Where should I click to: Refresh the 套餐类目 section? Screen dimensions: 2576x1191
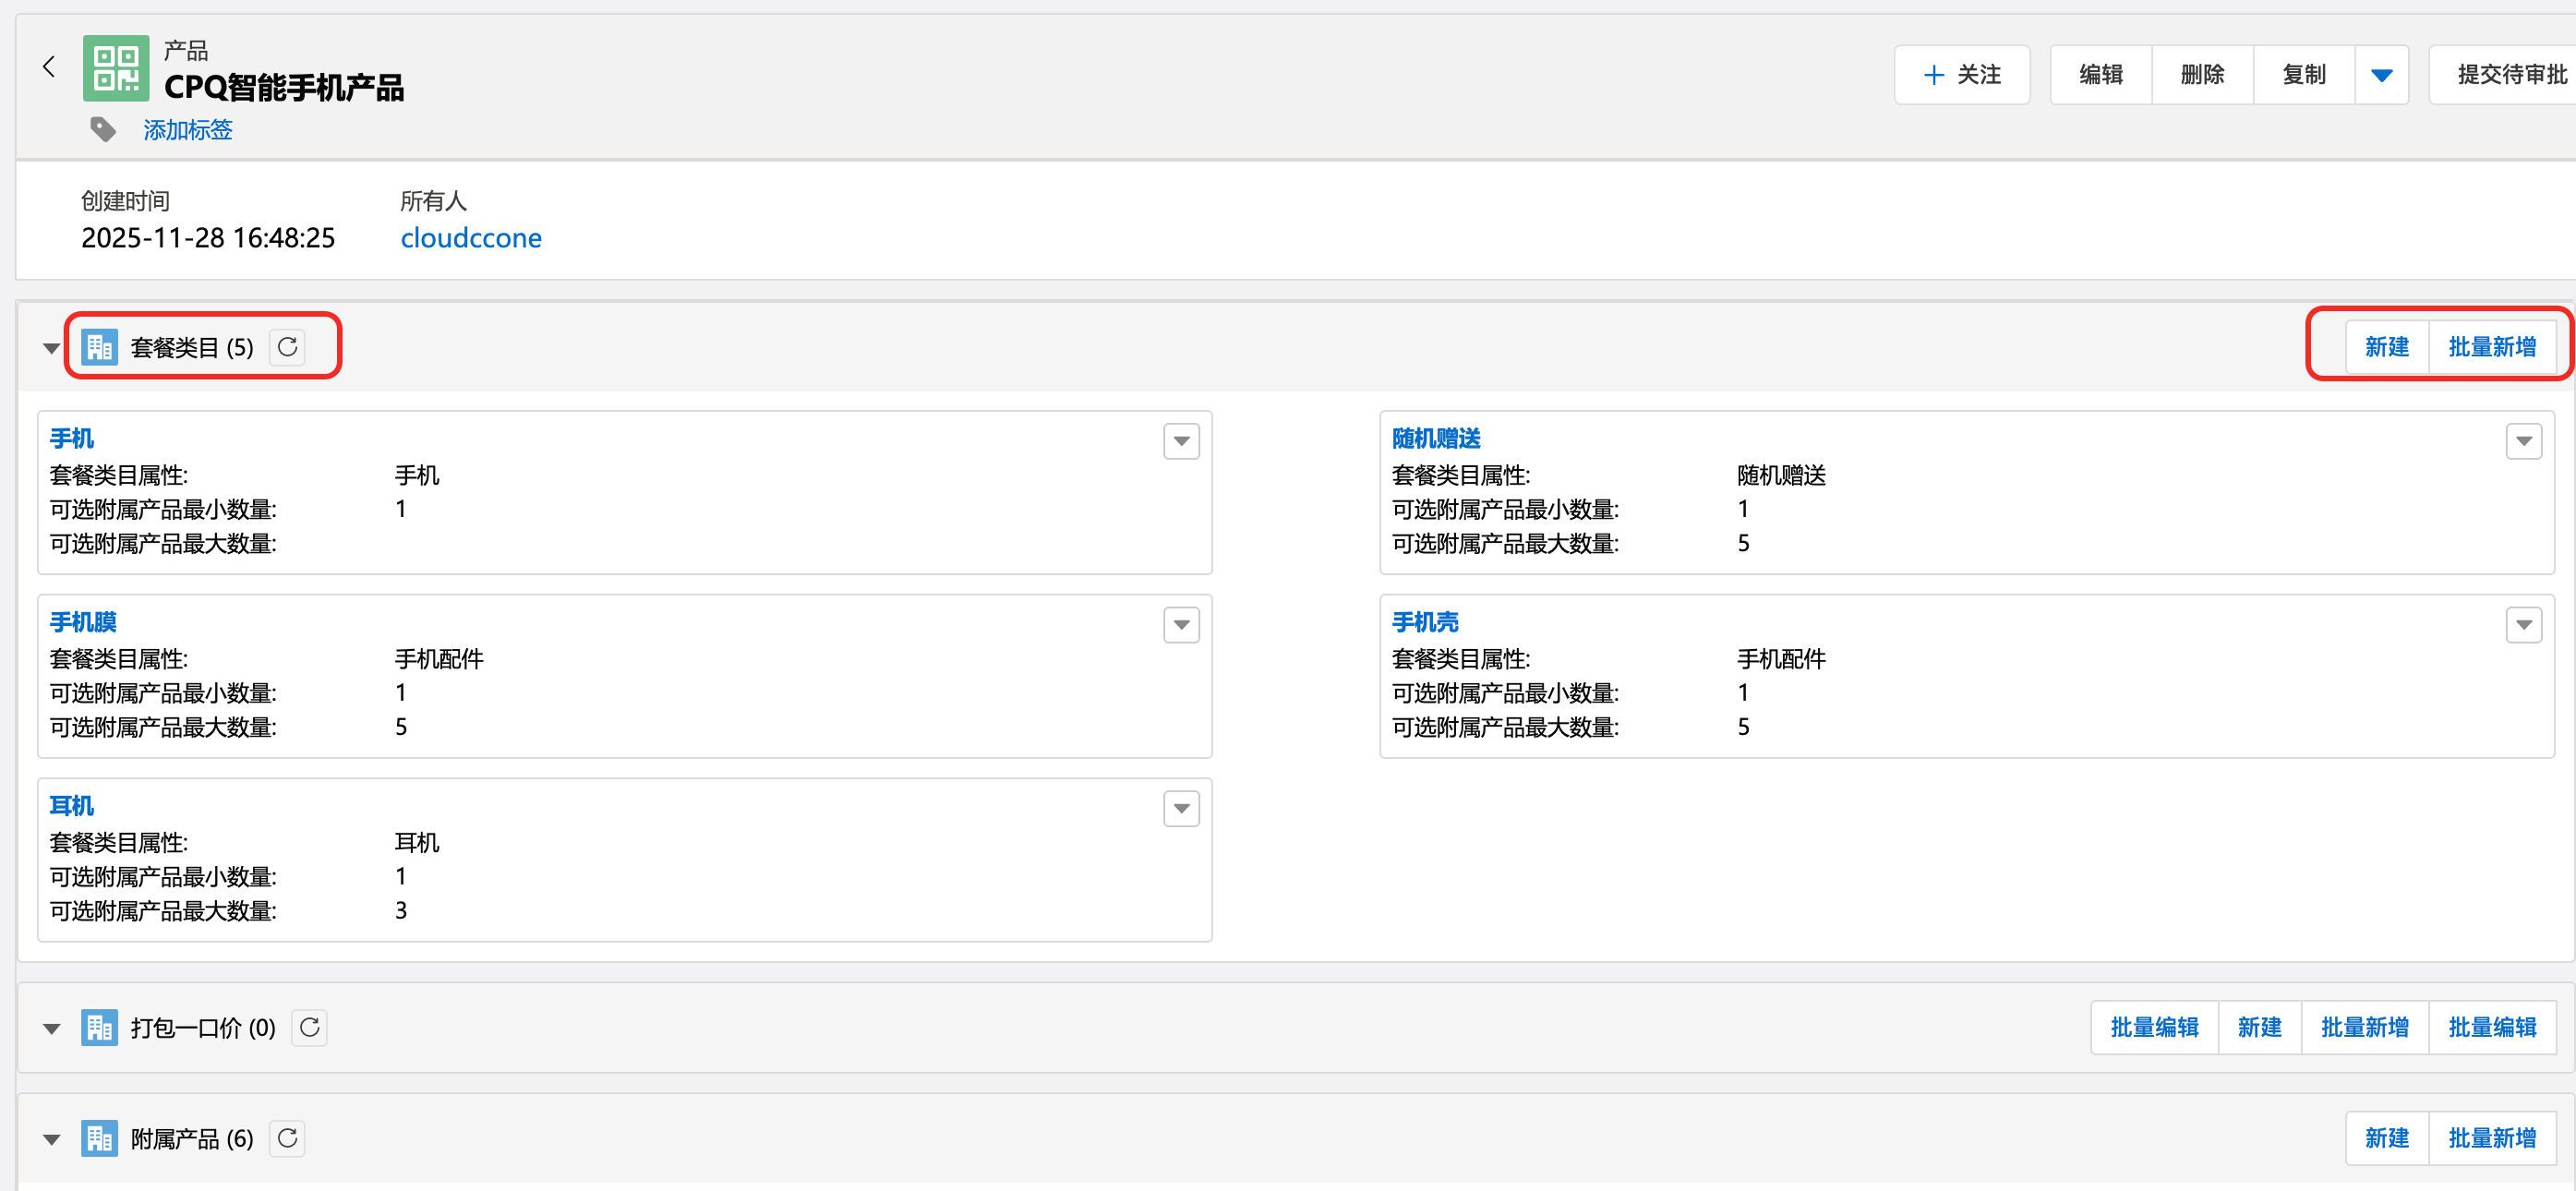tap(287, 347)
